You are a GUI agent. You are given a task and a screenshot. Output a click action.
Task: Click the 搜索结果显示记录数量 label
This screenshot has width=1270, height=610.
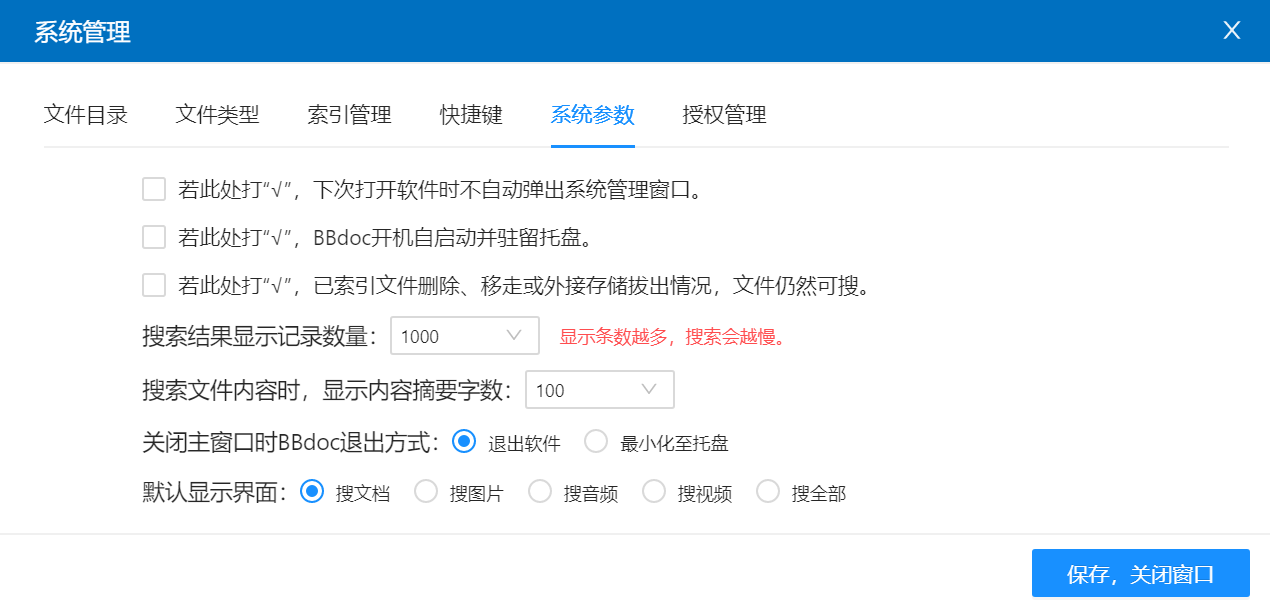[262, 336]
